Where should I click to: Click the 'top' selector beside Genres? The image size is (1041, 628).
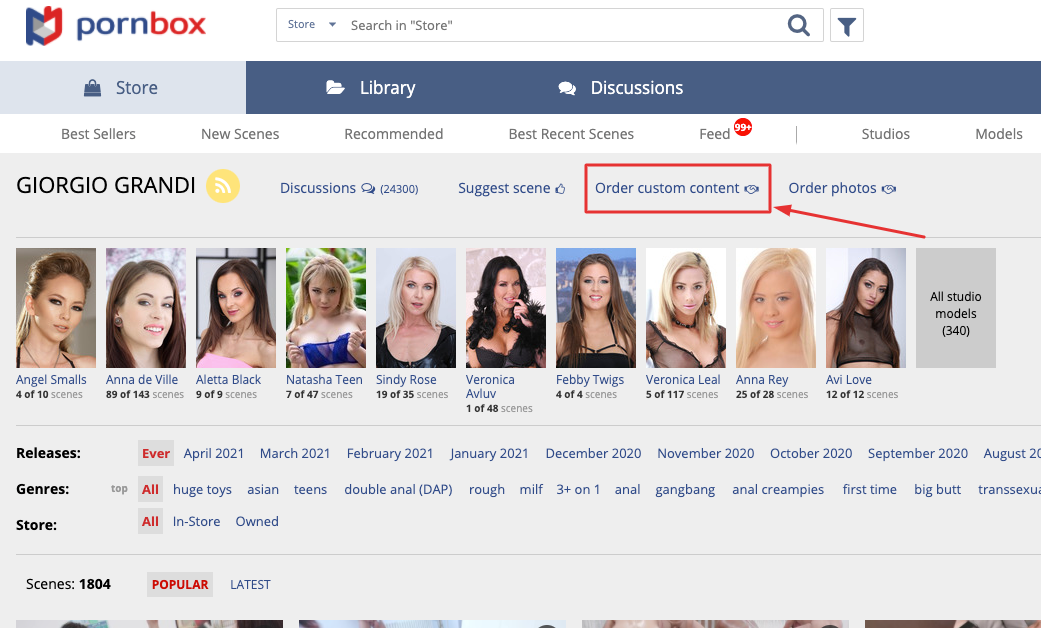(119, 489)
